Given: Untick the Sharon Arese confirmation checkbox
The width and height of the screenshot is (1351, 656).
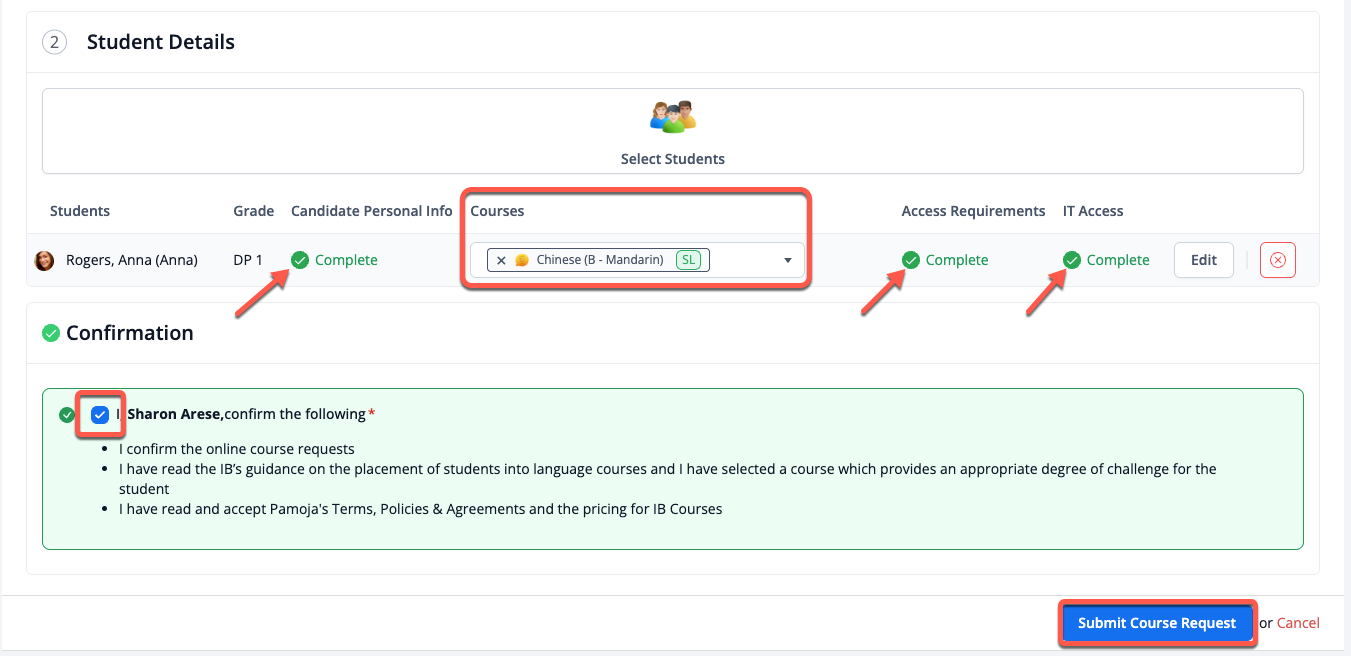Looking at the screenshot, I should (100, 414).
